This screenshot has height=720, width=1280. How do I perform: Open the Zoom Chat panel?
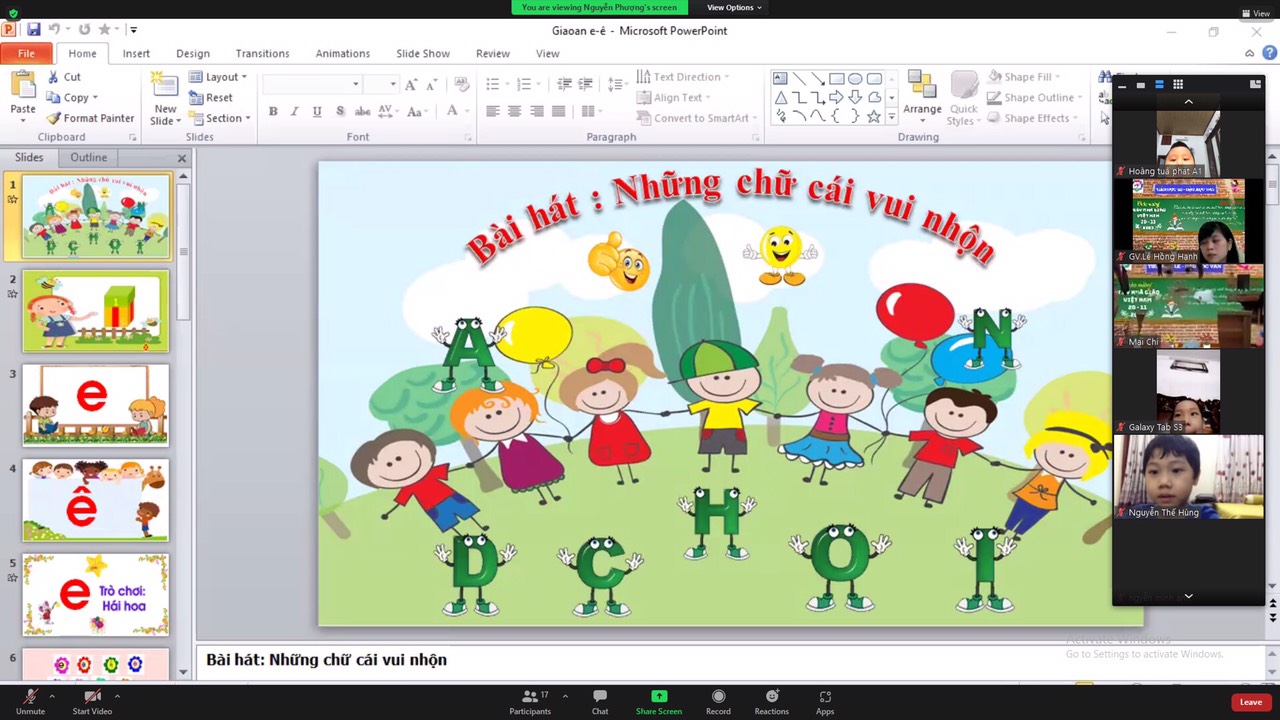pos(599,697)
